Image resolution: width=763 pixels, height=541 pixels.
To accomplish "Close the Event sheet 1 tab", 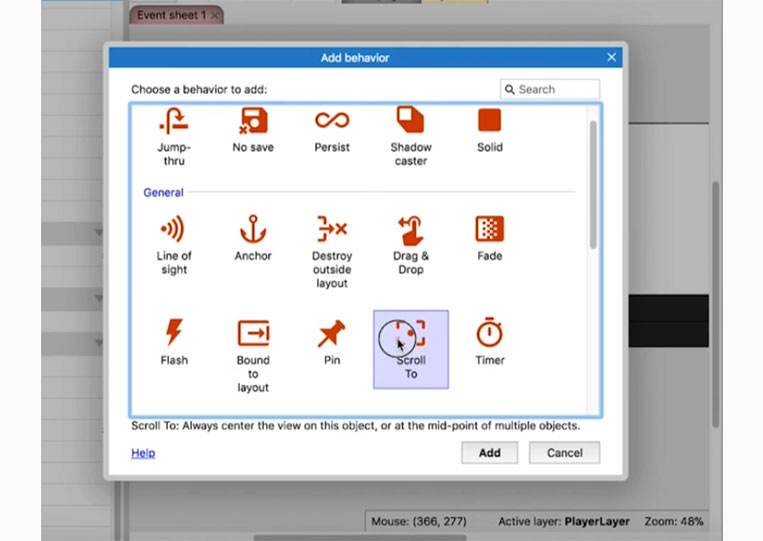I will (x=215, y=16).
